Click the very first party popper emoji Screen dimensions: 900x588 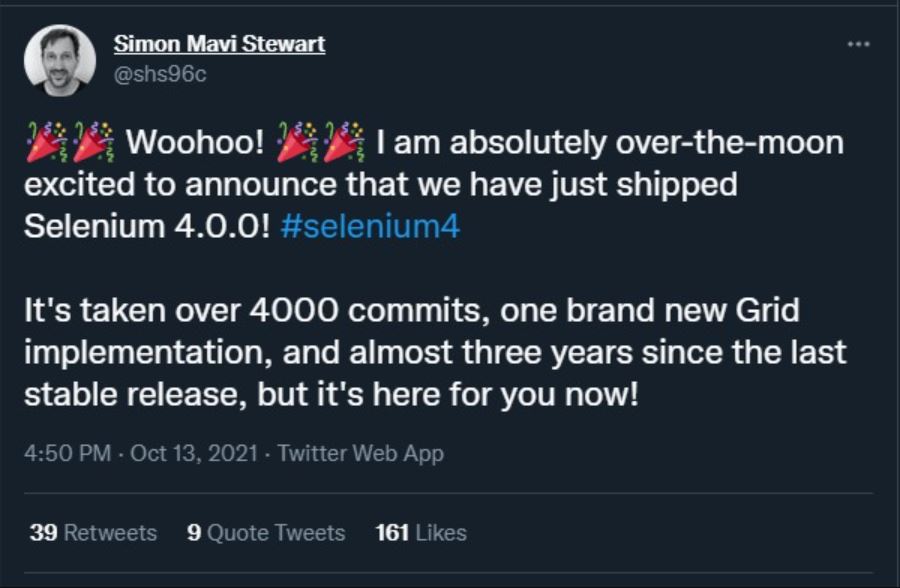tap(42, 143)
